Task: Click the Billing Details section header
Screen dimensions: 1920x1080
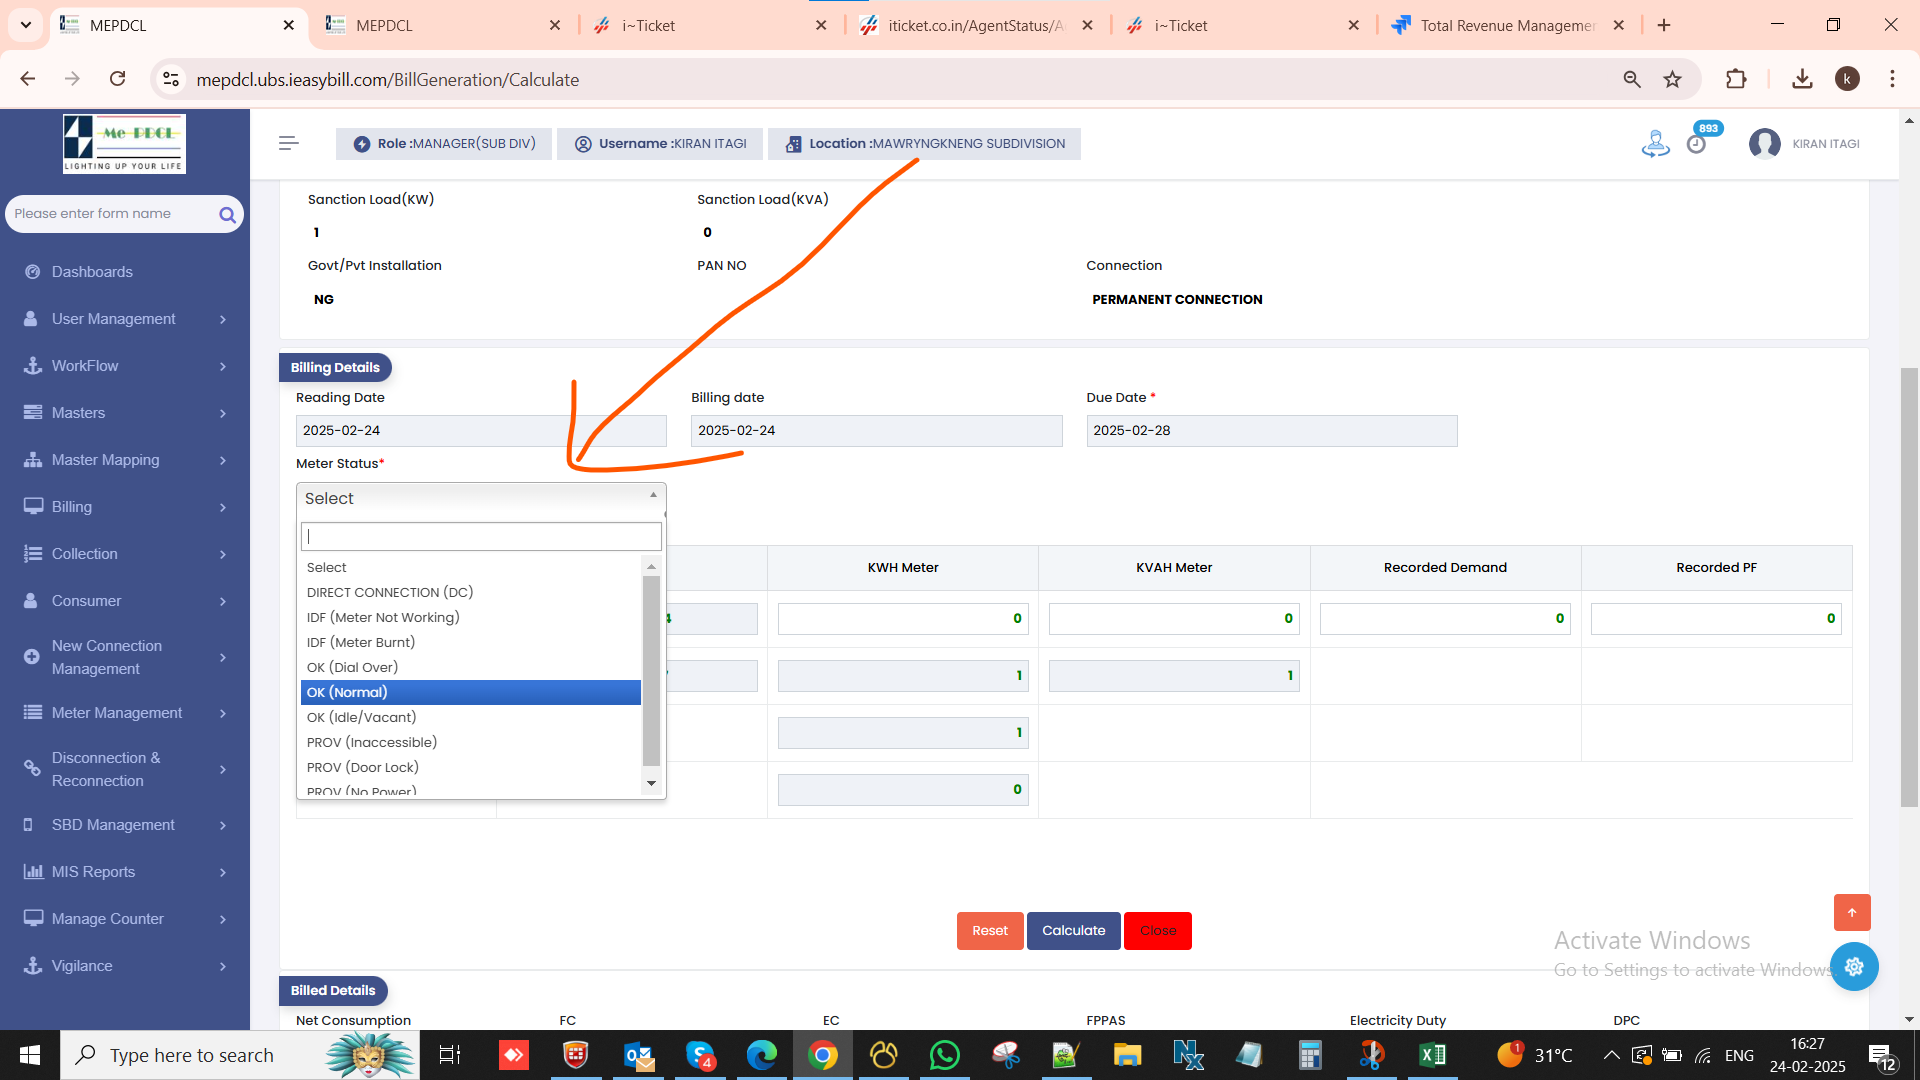Action: point(335,367)
